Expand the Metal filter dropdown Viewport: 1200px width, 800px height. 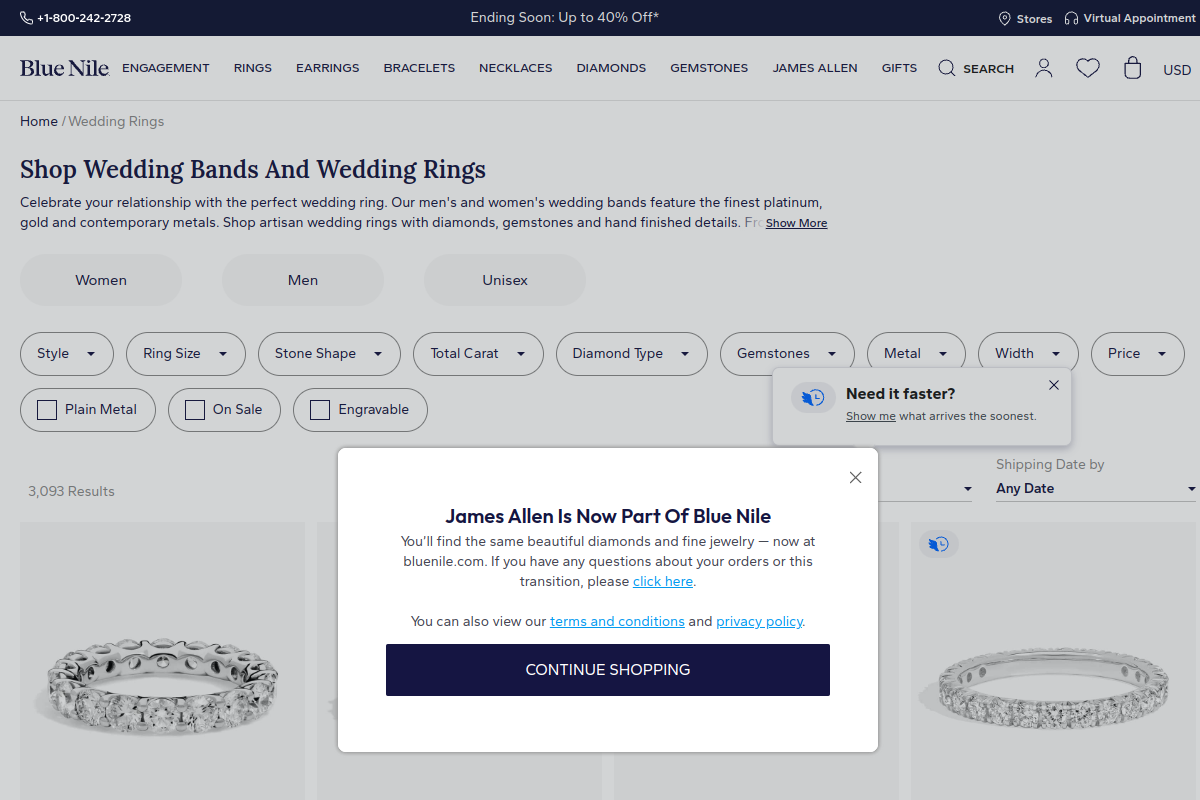pos(916,354)
